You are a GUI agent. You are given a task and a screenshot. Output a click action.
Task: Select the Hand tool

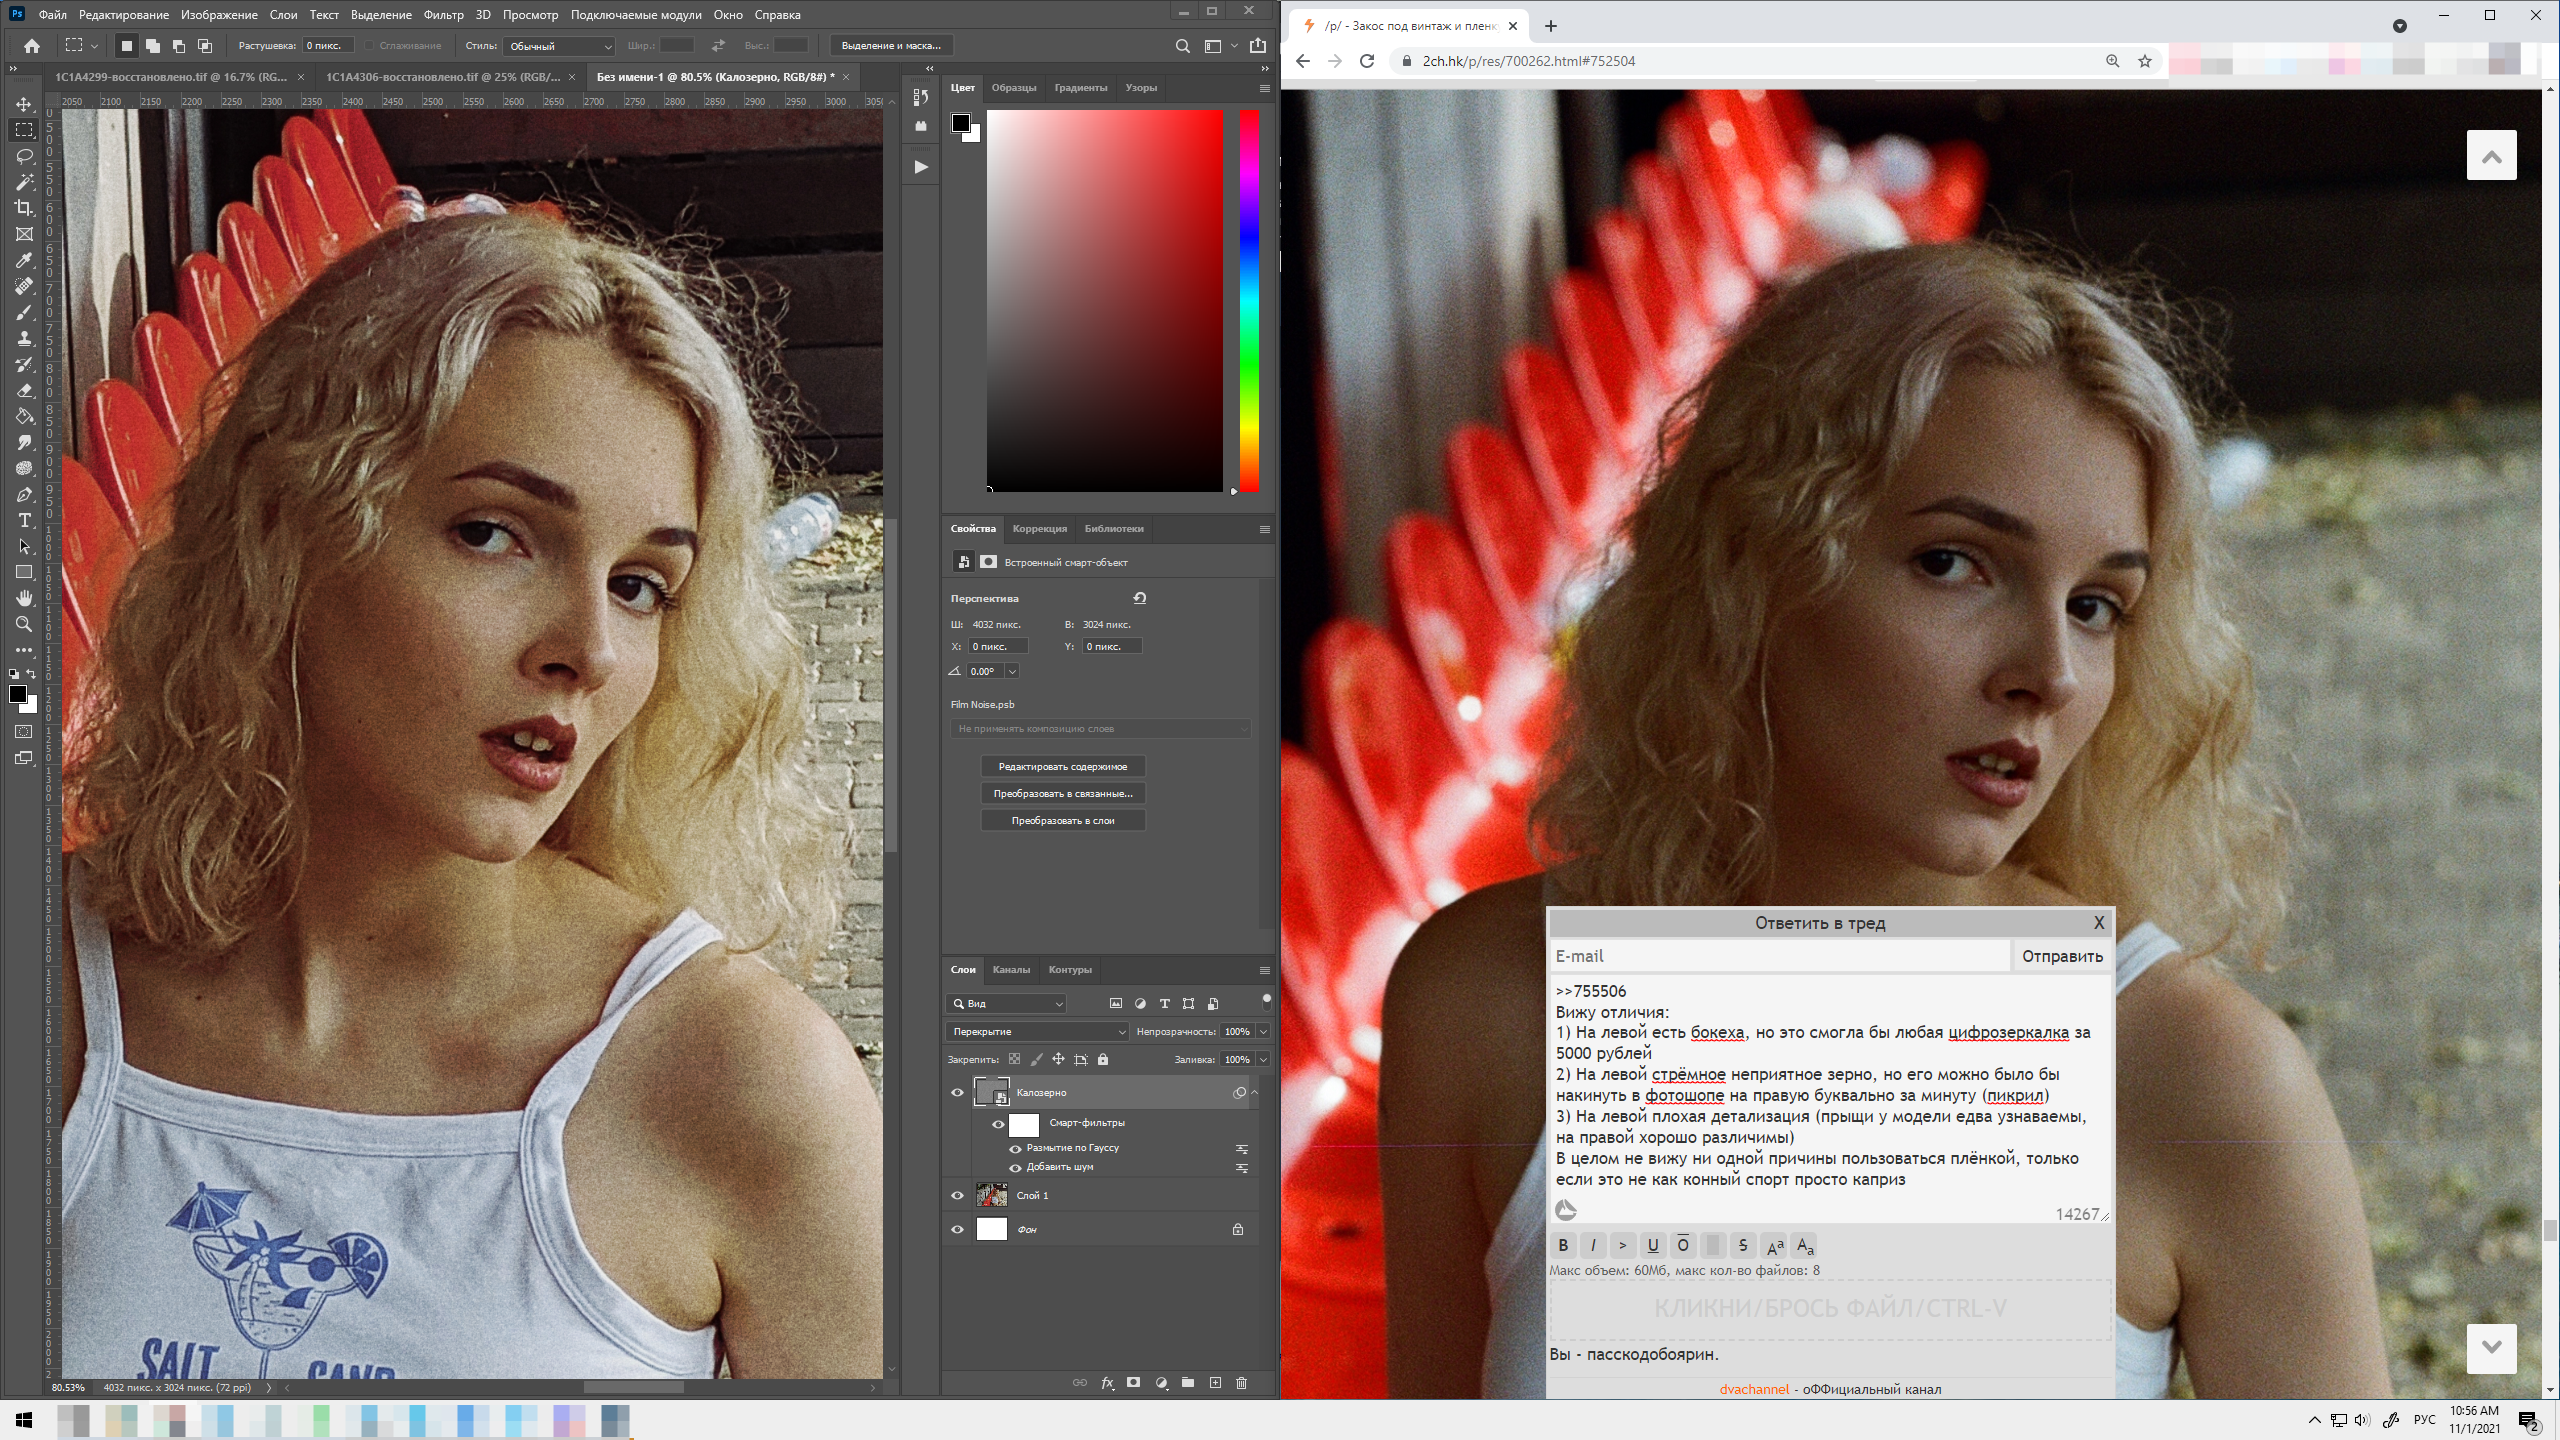click(x=25, y=598)
